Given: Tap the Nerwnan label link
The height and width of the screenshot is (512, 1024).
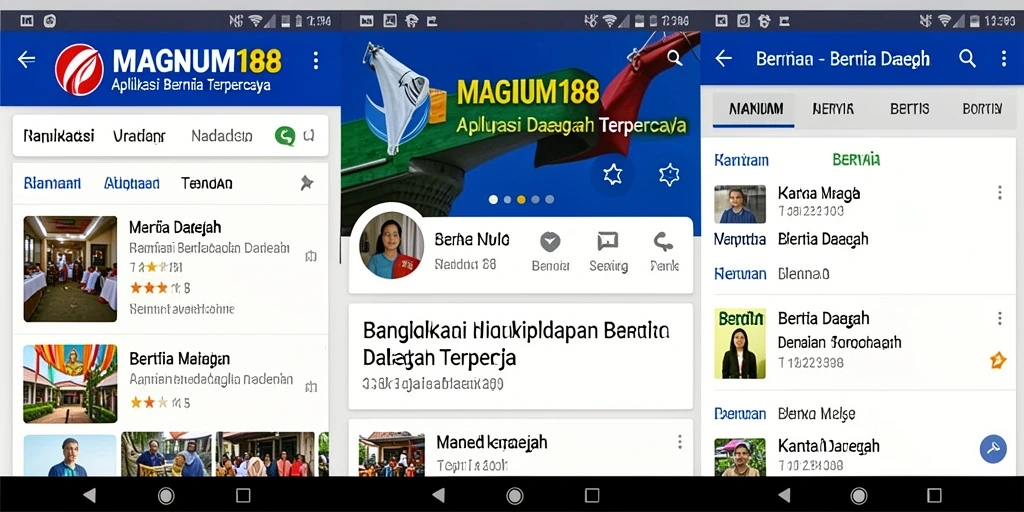Looking at the screenshot, I should 740,274.
